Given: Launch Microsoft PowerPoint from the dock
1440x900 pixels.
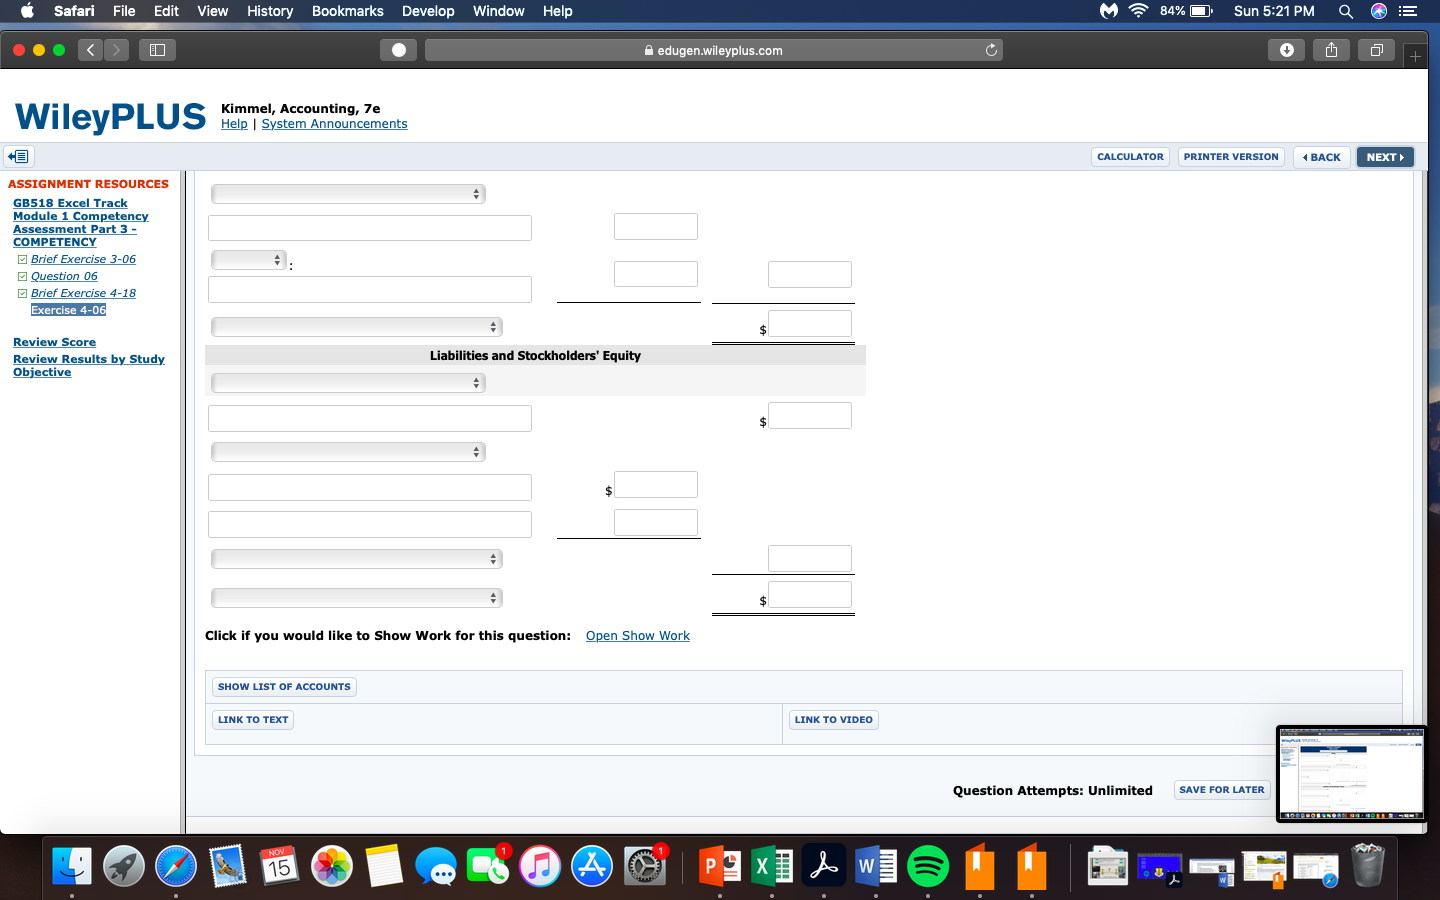Looking at the screenshot, I should point(720,866).
